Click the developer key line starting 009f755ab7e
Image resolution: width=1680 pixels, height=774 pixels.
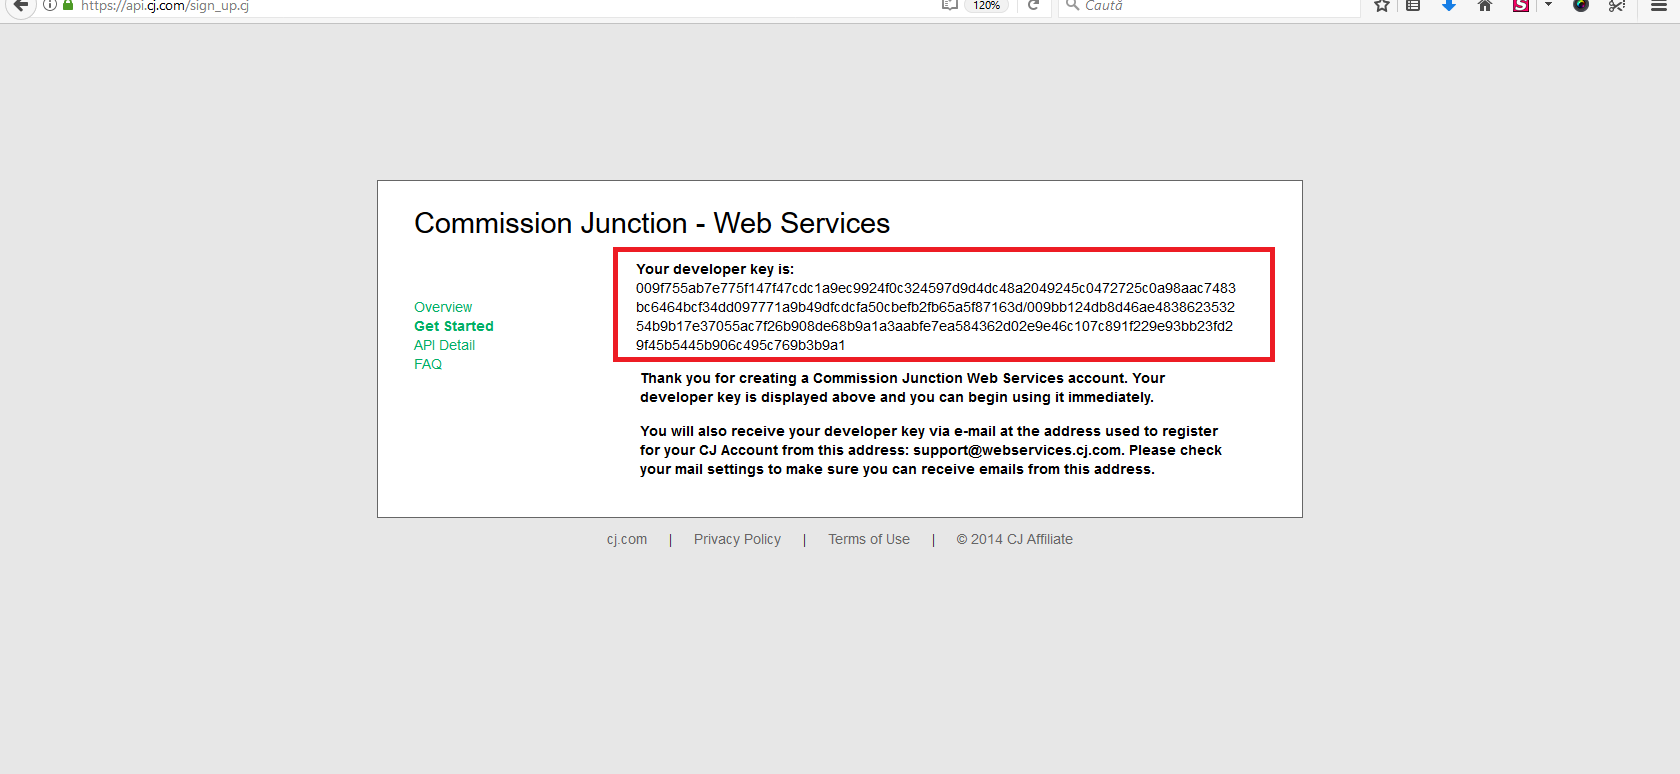(936, 288)
